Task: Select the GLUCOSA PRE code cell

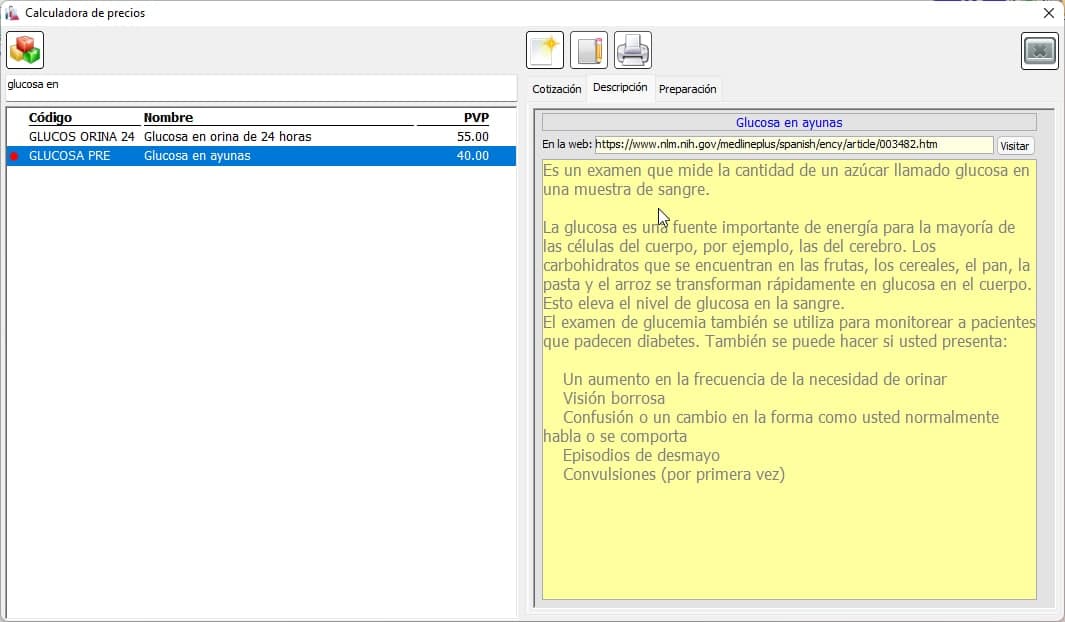Action: 69,156
